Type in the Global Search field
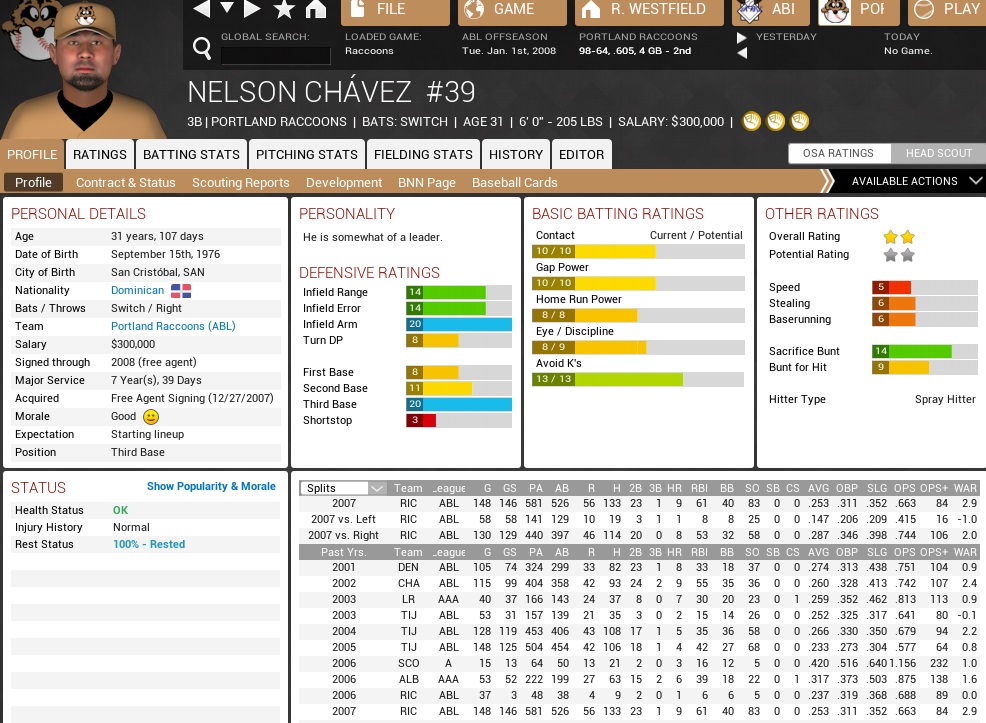The height and width of the screenshot is (723, 986). 275,56
